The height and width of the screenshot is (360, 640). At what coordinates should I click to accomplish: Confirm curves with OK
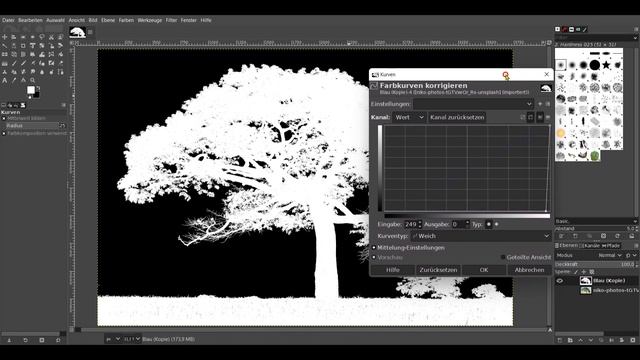coord(484,270)
